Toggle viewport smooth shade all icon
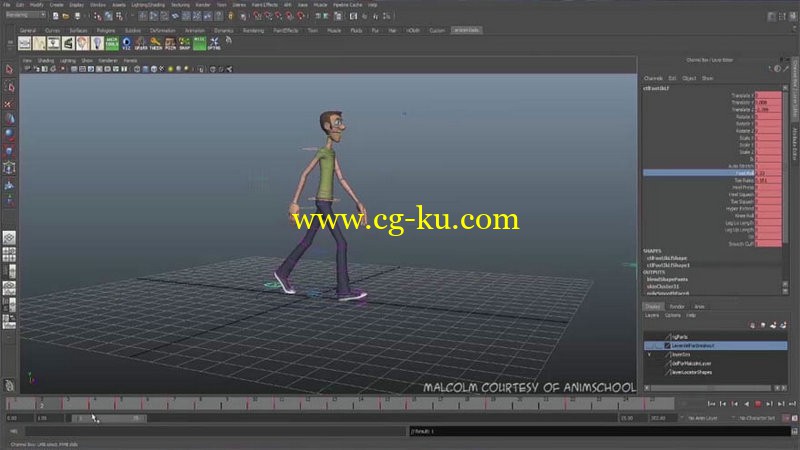Screen dimensions: 800x450 coord(145,69)
